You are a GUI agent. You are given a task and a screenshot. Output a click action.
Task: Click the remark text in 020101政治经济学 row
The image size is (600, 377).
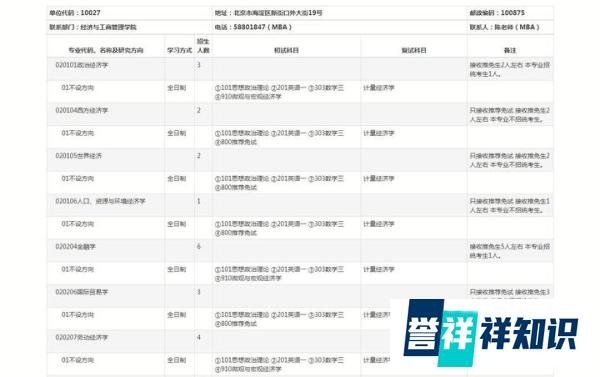(510, 69)
